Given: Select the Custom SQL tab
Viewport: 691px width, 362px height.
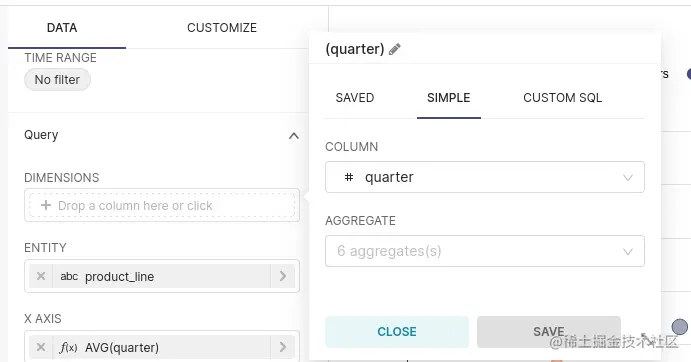Looking at the screenshot, I should tap(562, 98).
